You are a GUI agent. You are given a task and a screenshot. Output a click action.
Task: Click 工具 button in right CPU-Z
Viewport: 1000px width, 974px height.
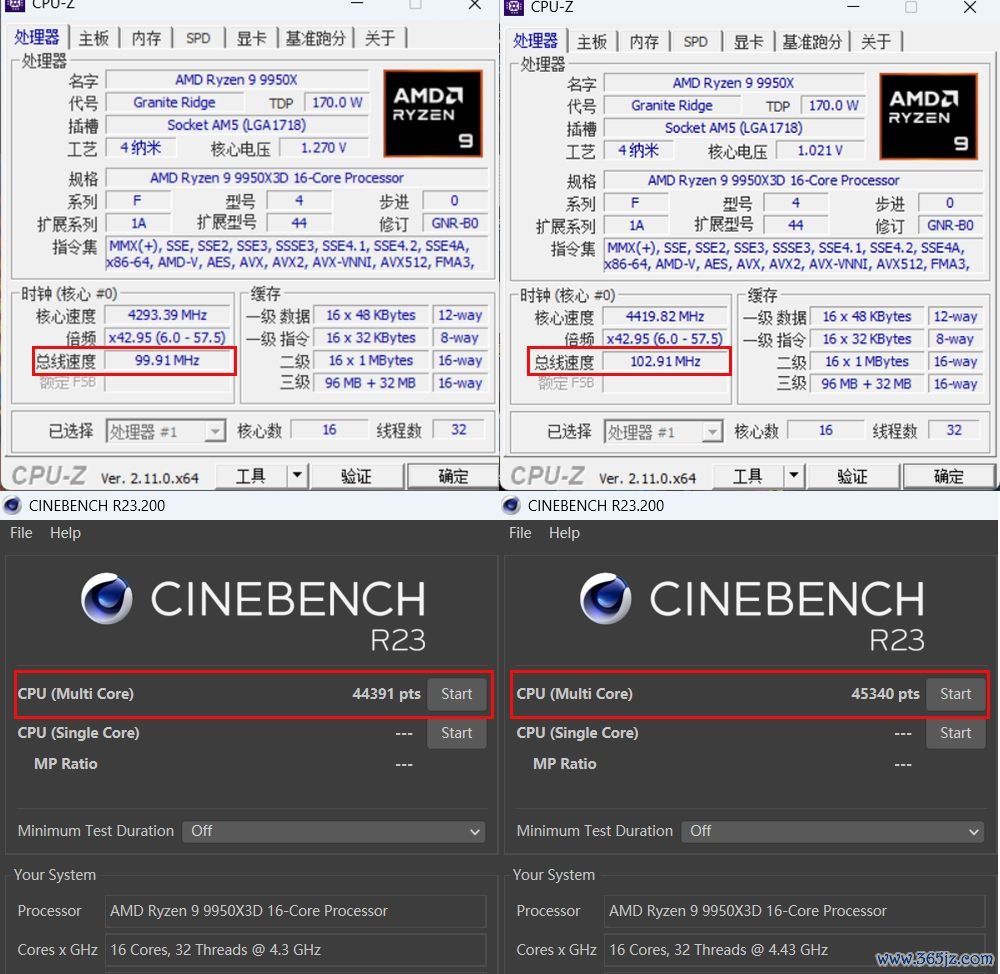(x=748, y=476)
